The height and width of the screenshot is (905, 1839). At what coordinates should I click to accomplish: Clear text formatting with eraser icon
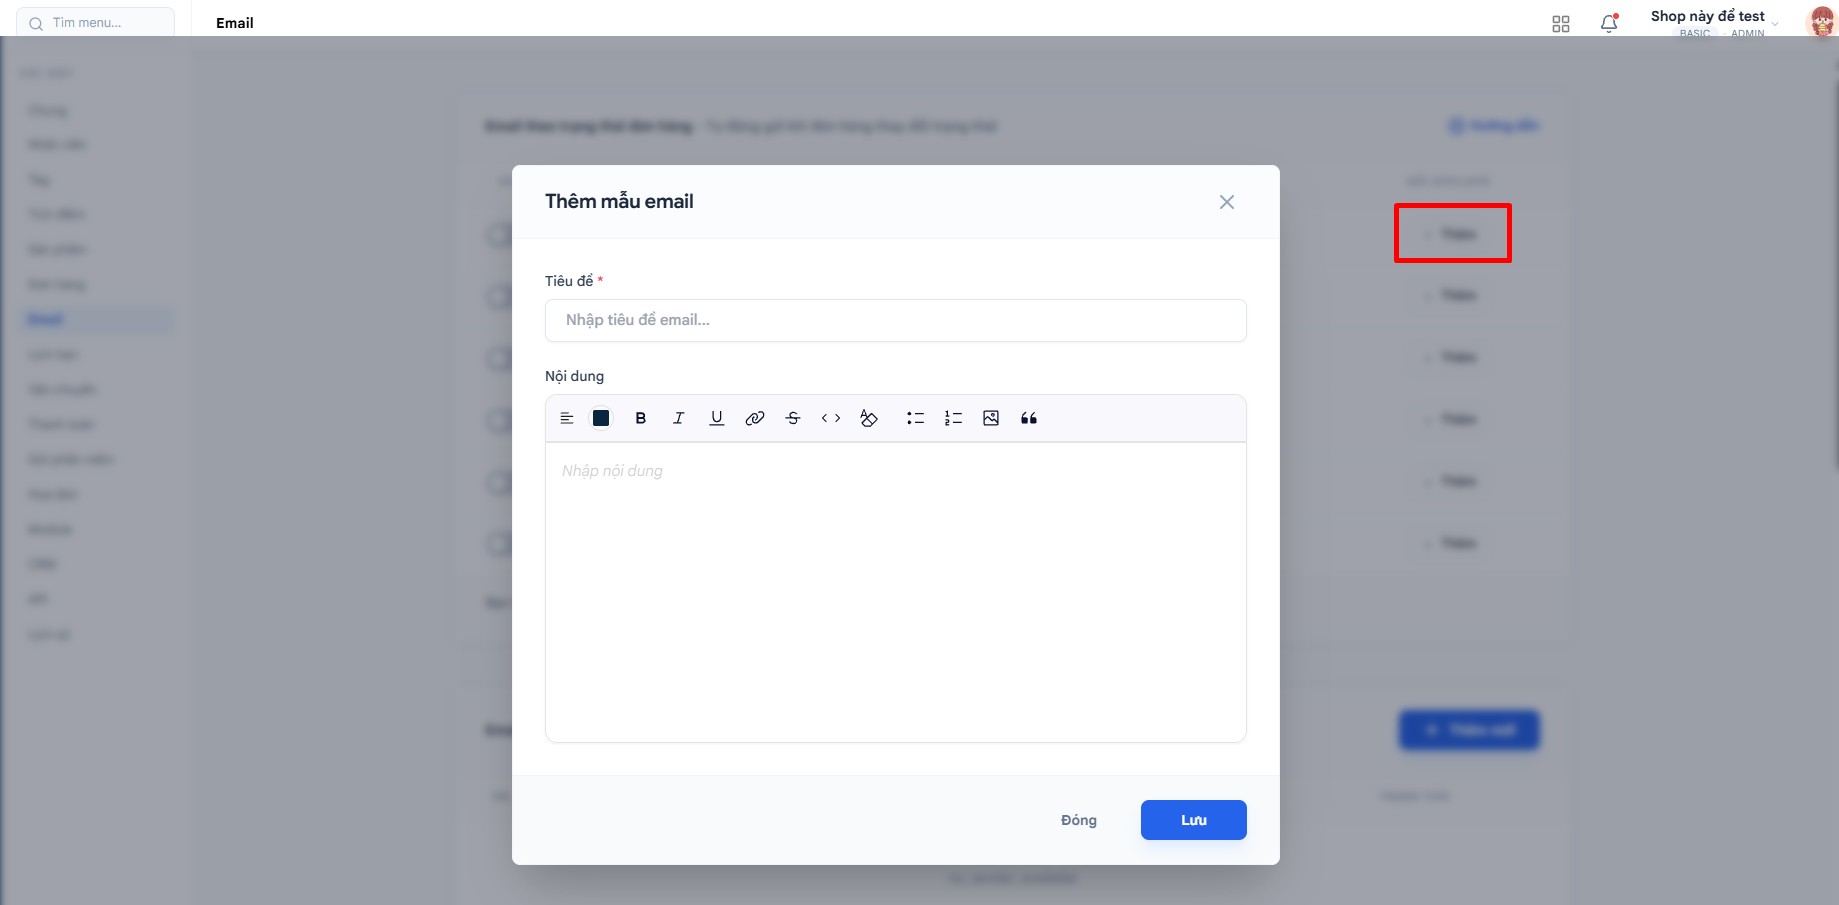tap(869, 418)
